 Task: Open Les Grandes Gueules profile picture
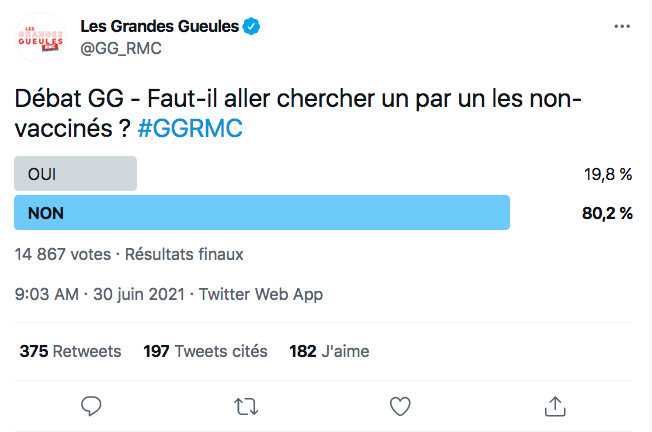coord(40,38)
